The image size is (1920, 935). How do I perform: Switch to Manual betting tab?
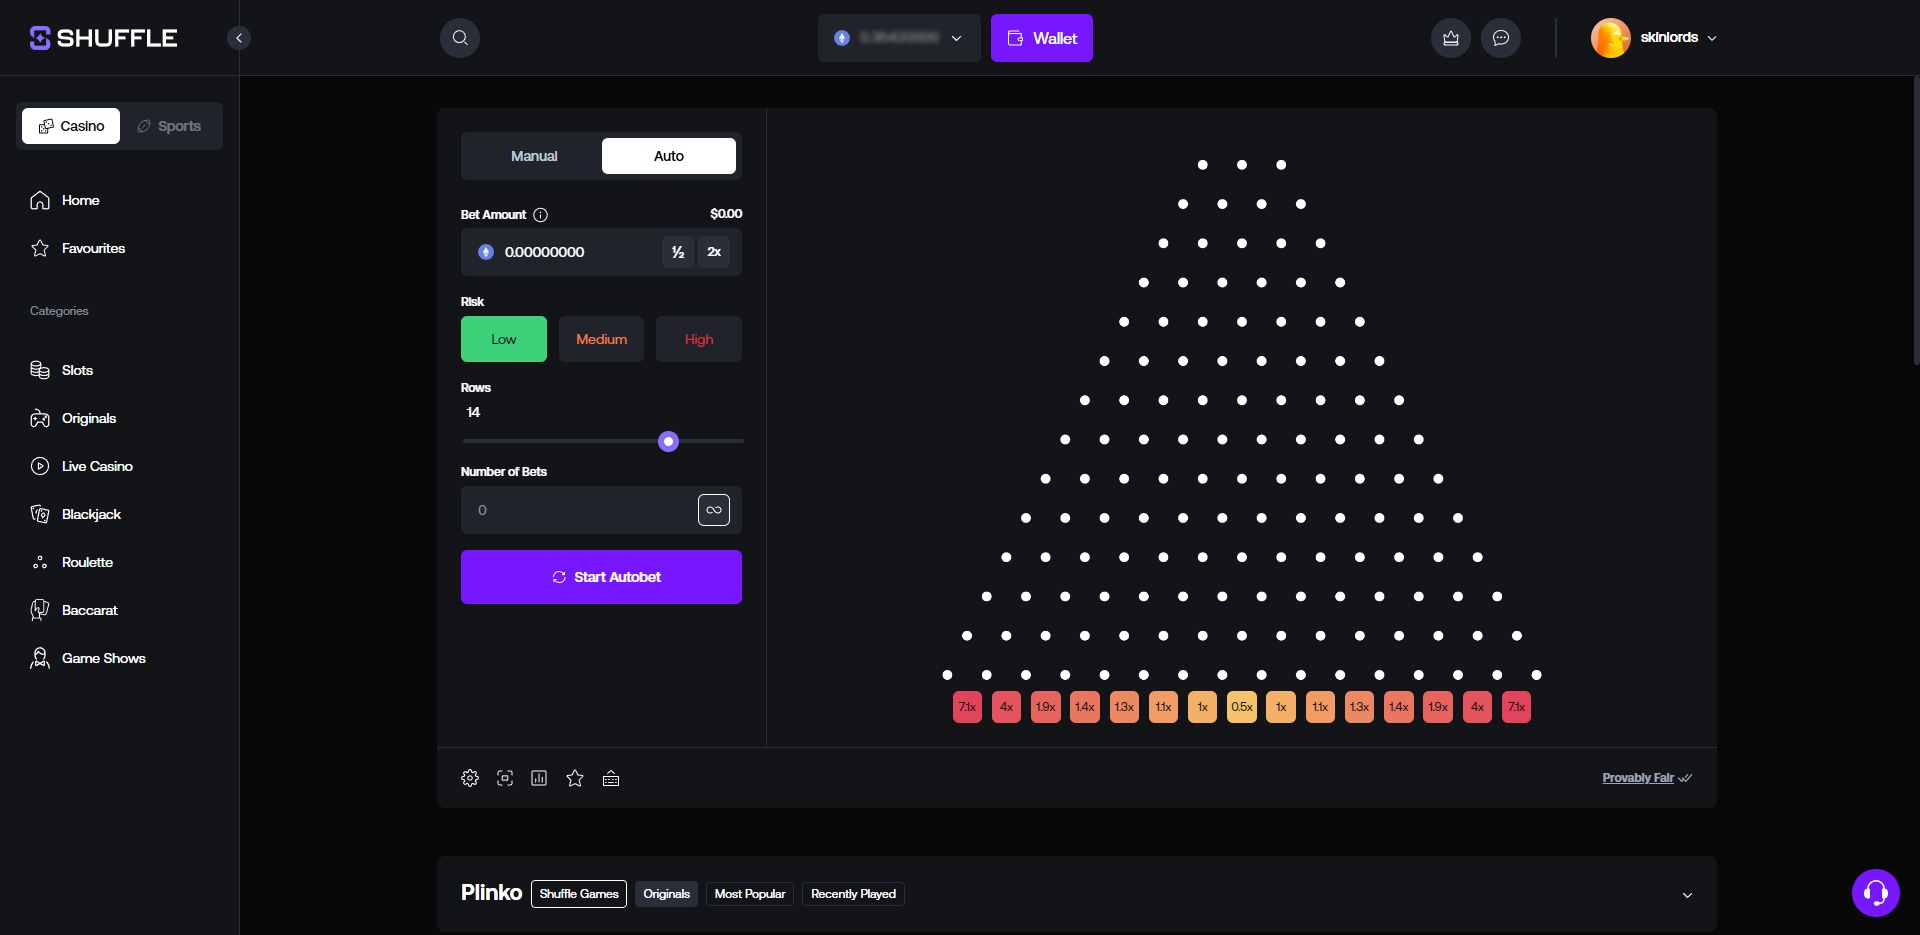coord(534,156)
